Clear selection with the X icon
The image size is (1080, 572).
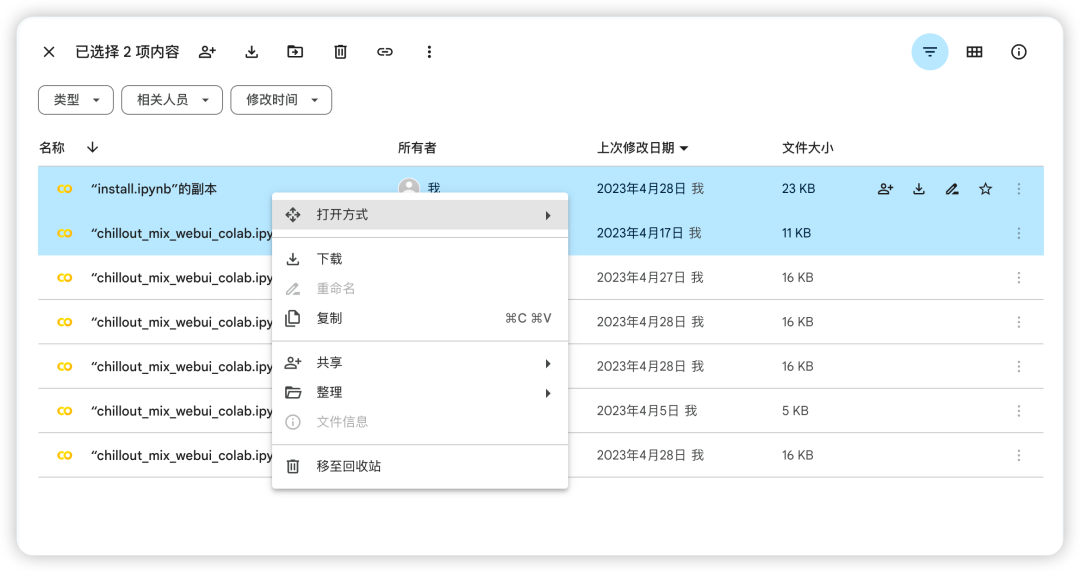click(49, 52)
